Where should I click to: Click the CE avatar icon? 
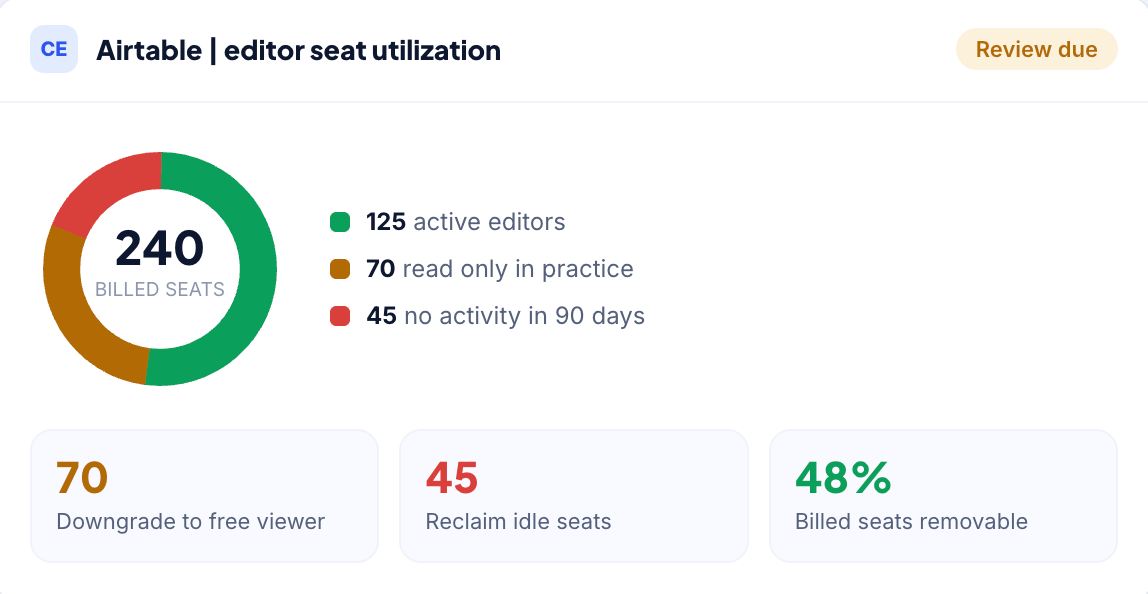click(x=54, y=49)
